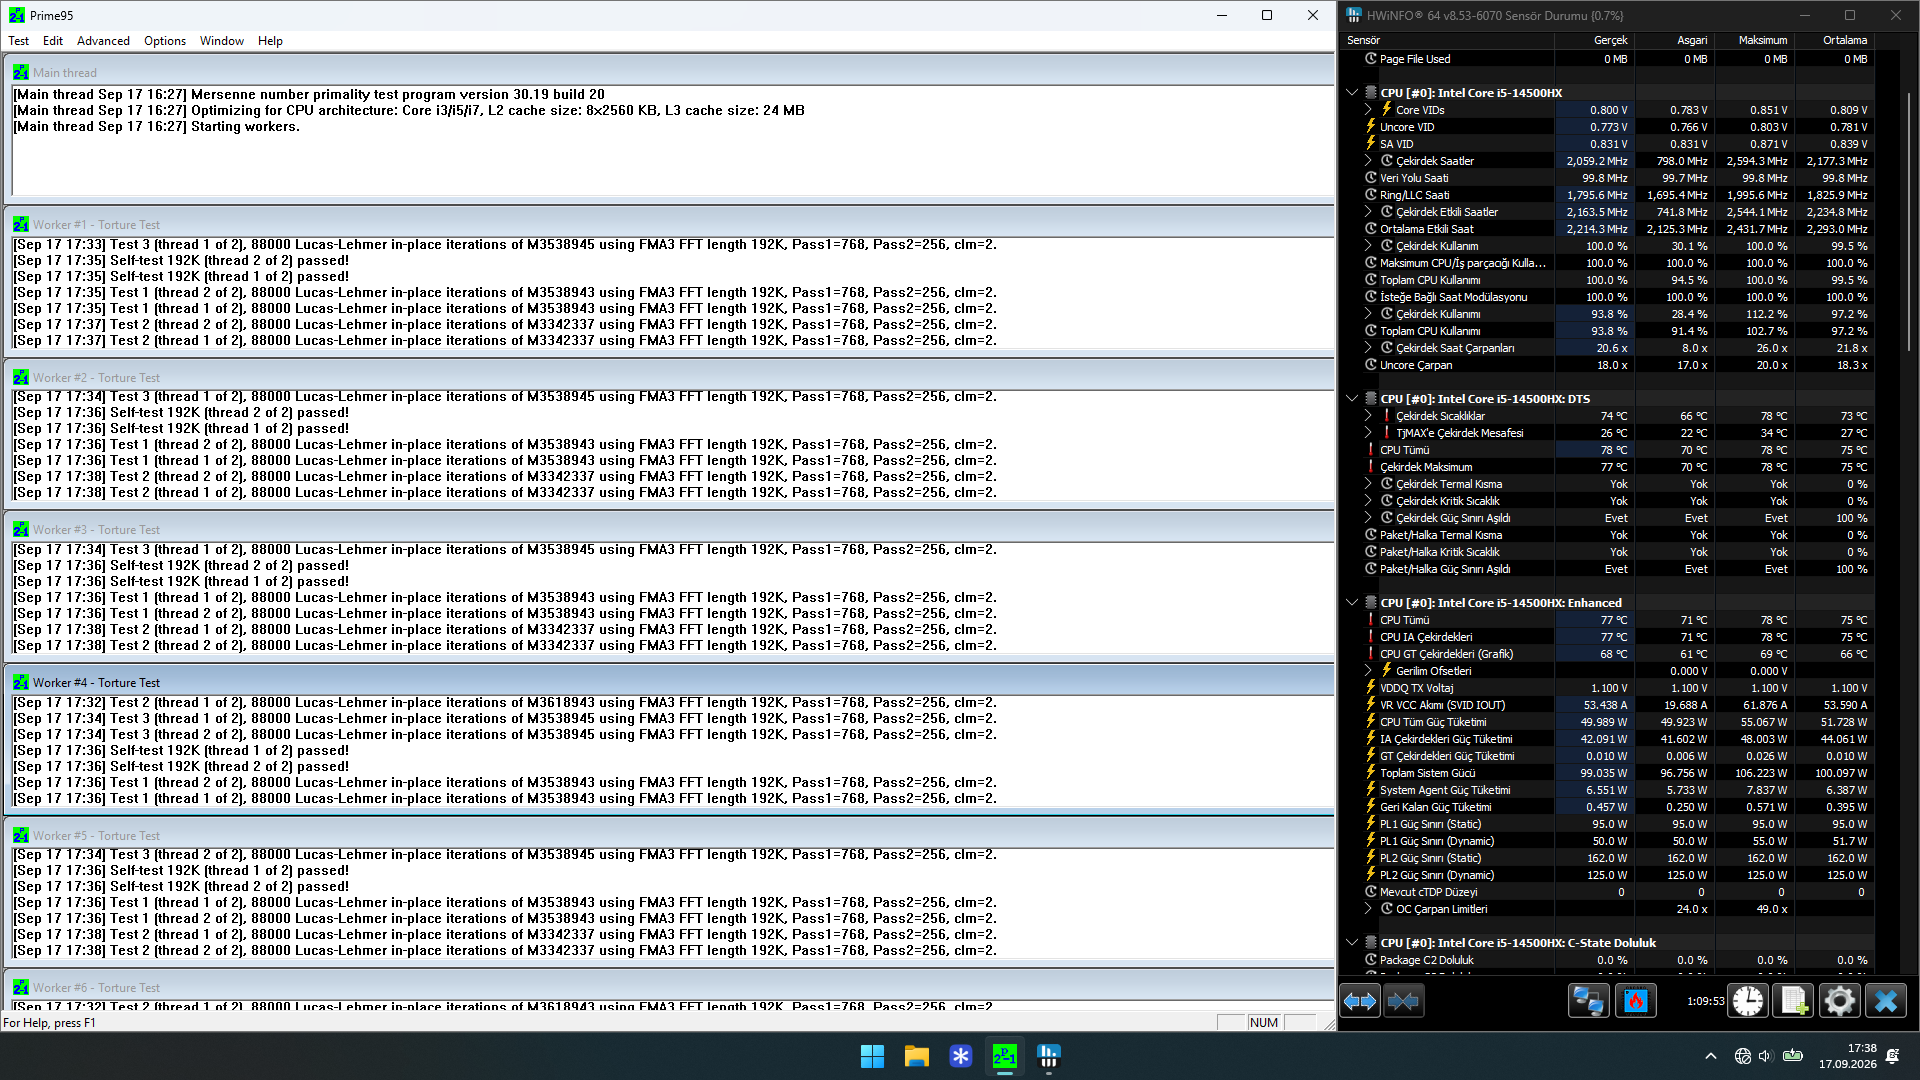Select the Toplam Sistem Gücü sensor row

point(1607,773)
